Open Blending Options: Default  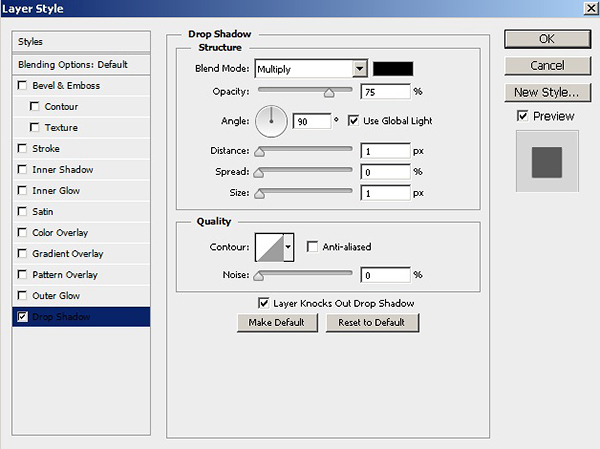pos(81,64)
